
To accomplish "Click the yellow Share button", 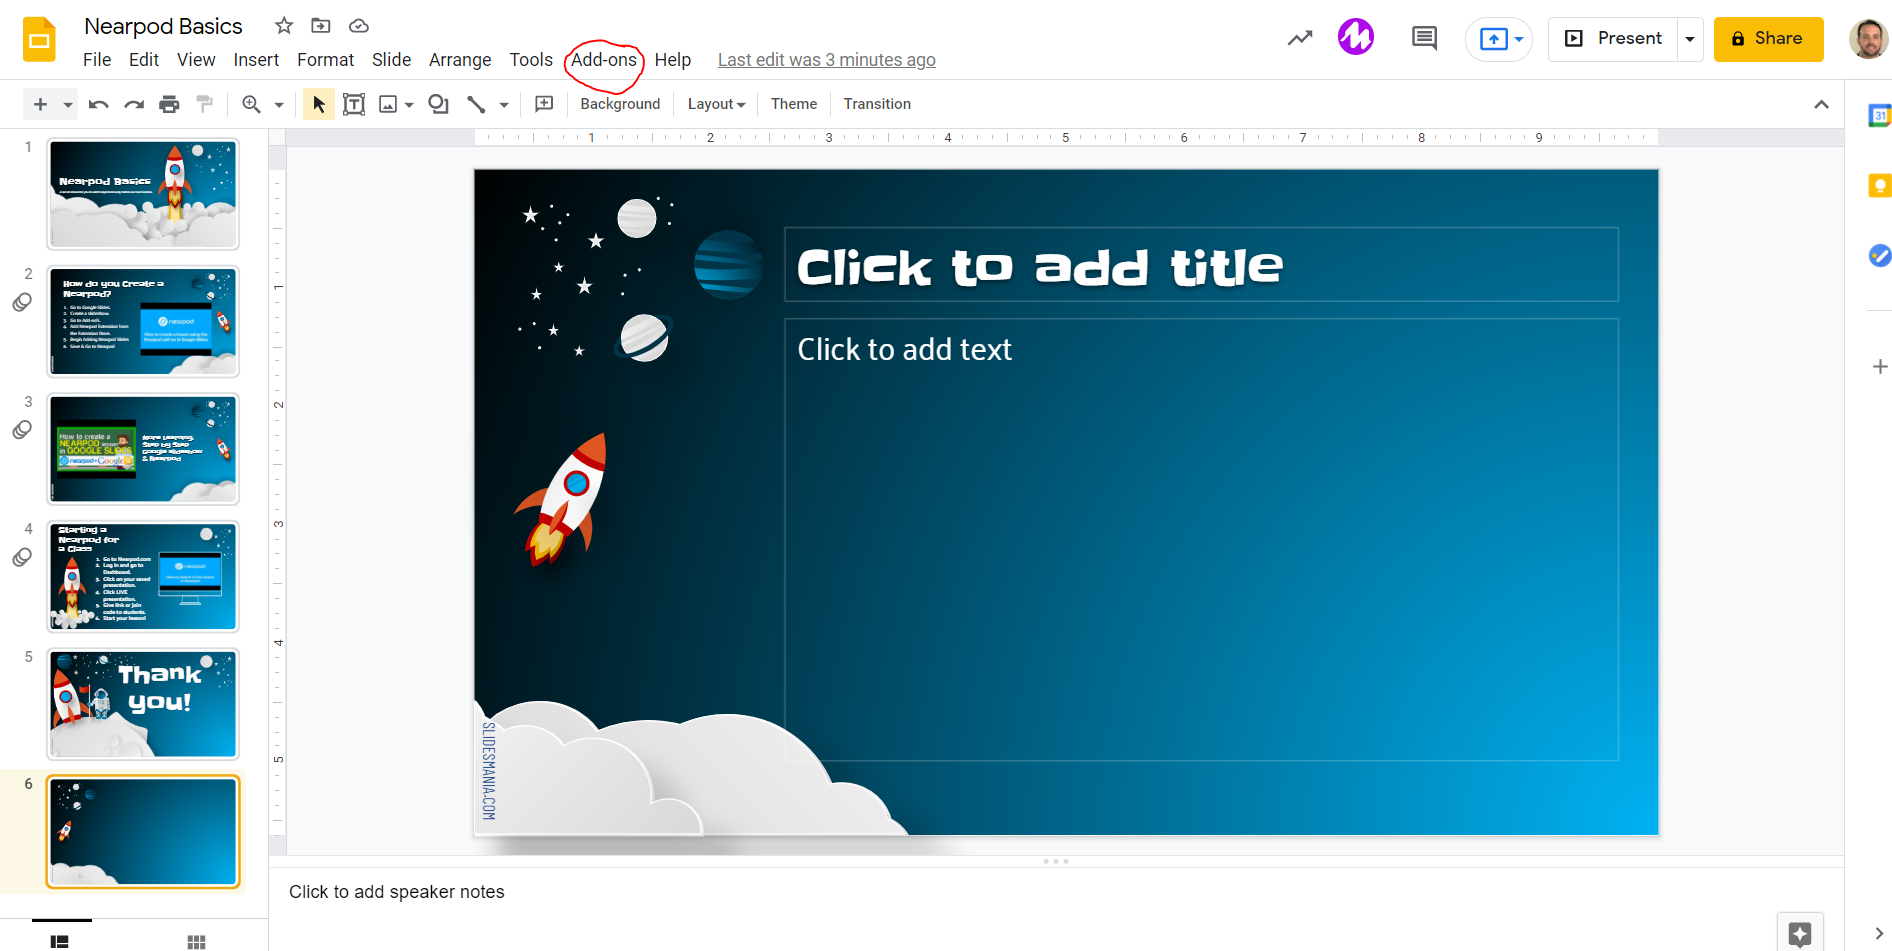I will 1768,39.
